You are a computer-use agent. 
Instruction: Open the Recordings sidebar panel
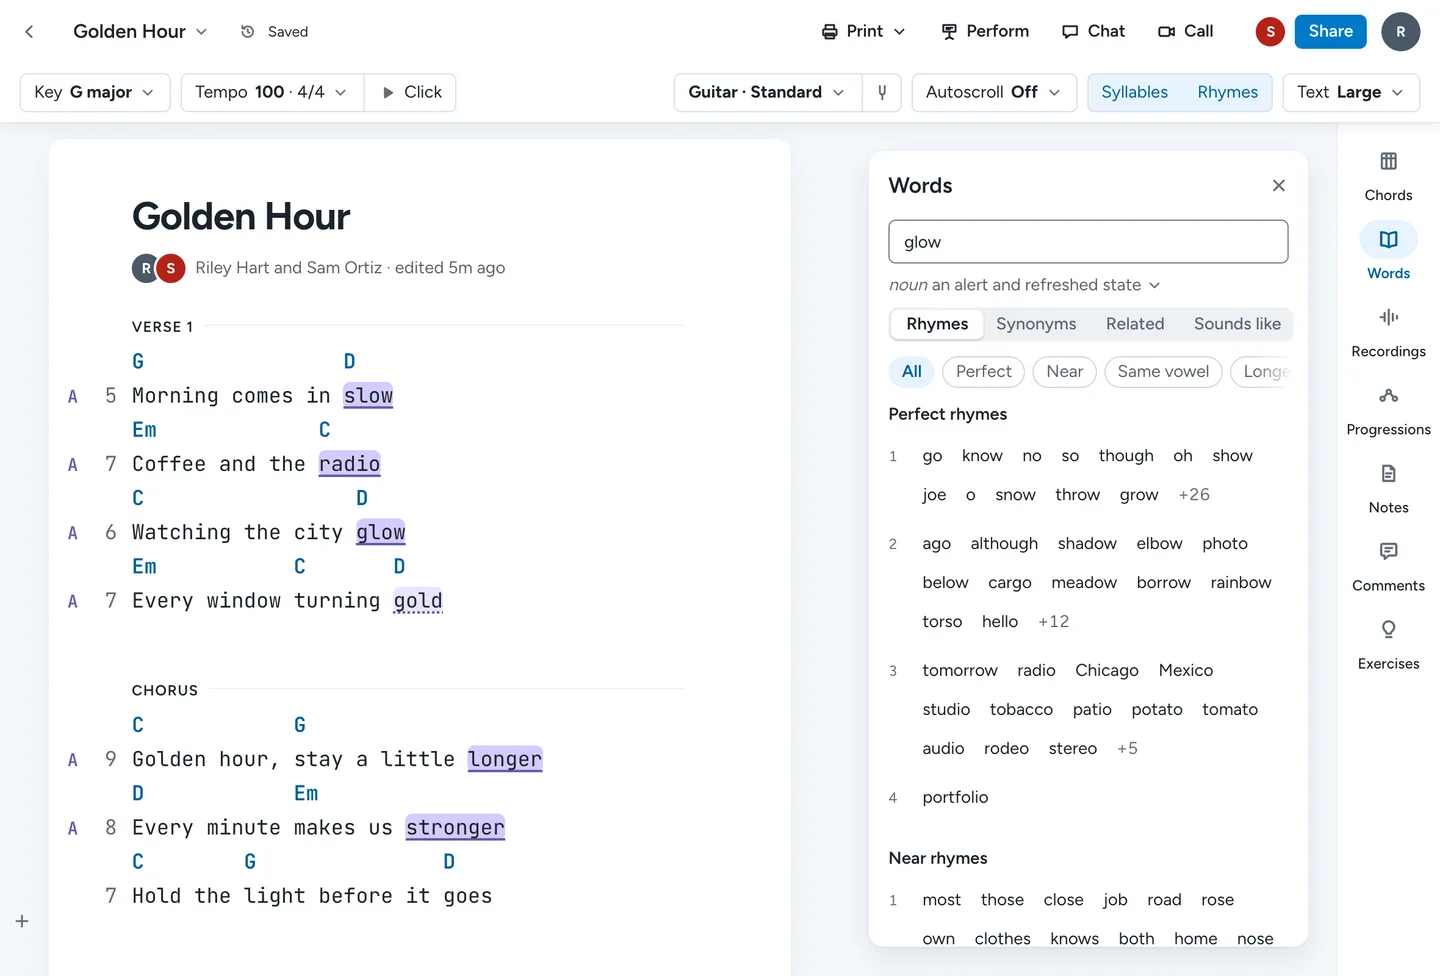tap(1388, 332)
